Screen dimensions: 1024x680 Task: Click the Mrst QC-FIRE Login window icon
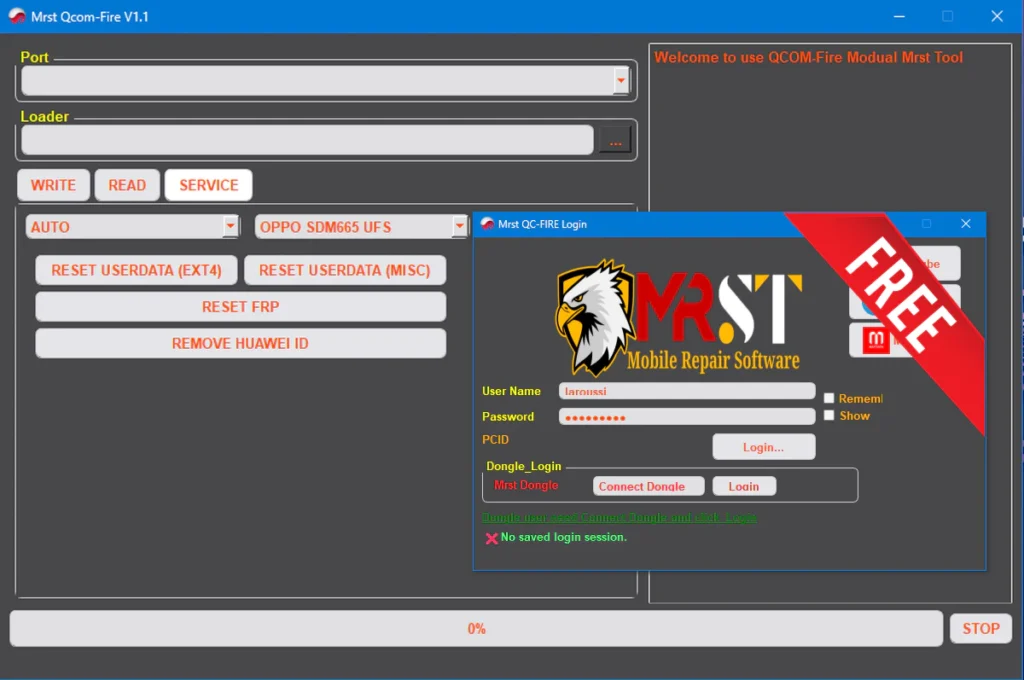point(487,224)
